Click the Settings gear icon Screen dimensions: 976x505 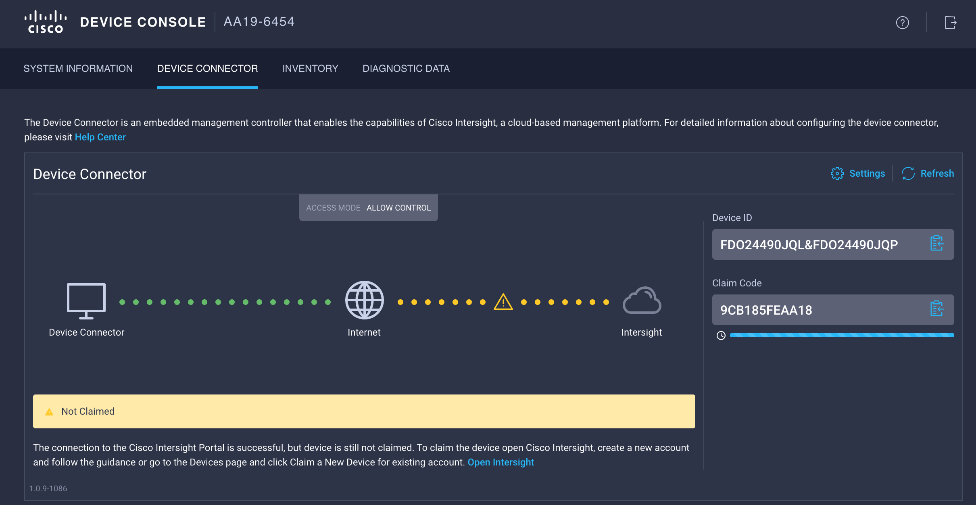pos(837,174)
